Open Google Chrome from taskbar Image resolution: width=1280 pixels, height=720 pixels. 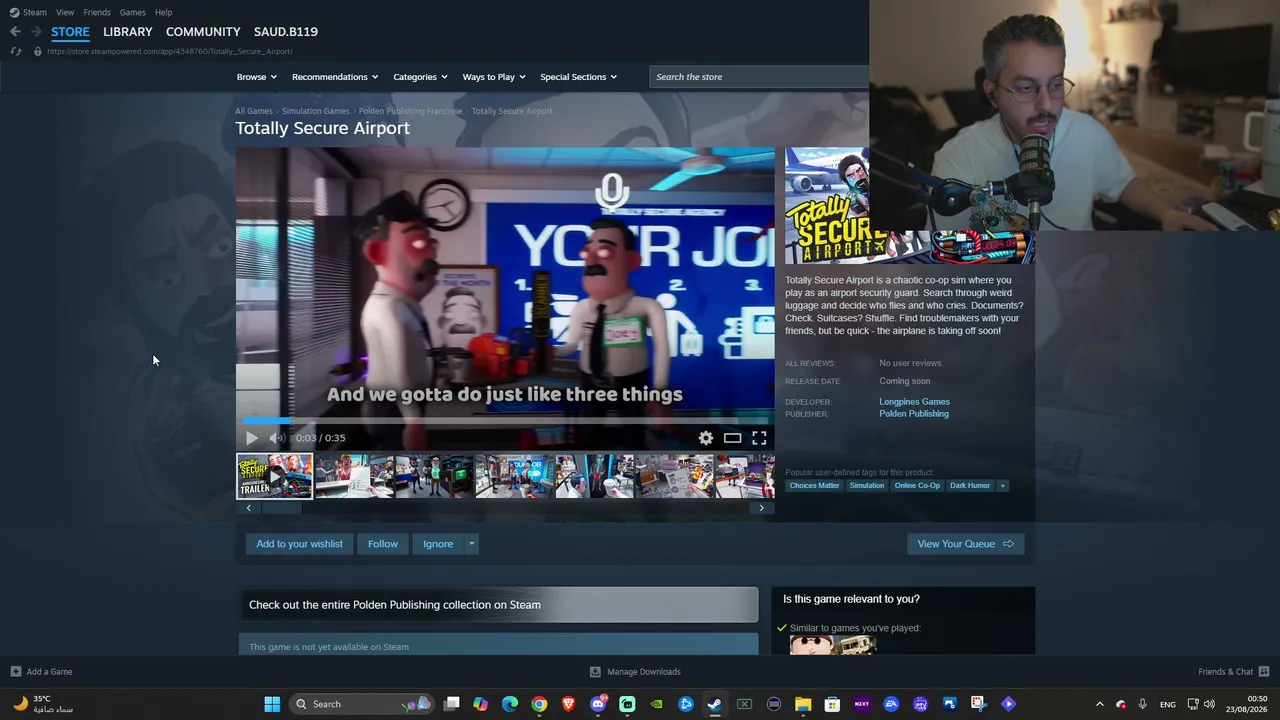539,704
